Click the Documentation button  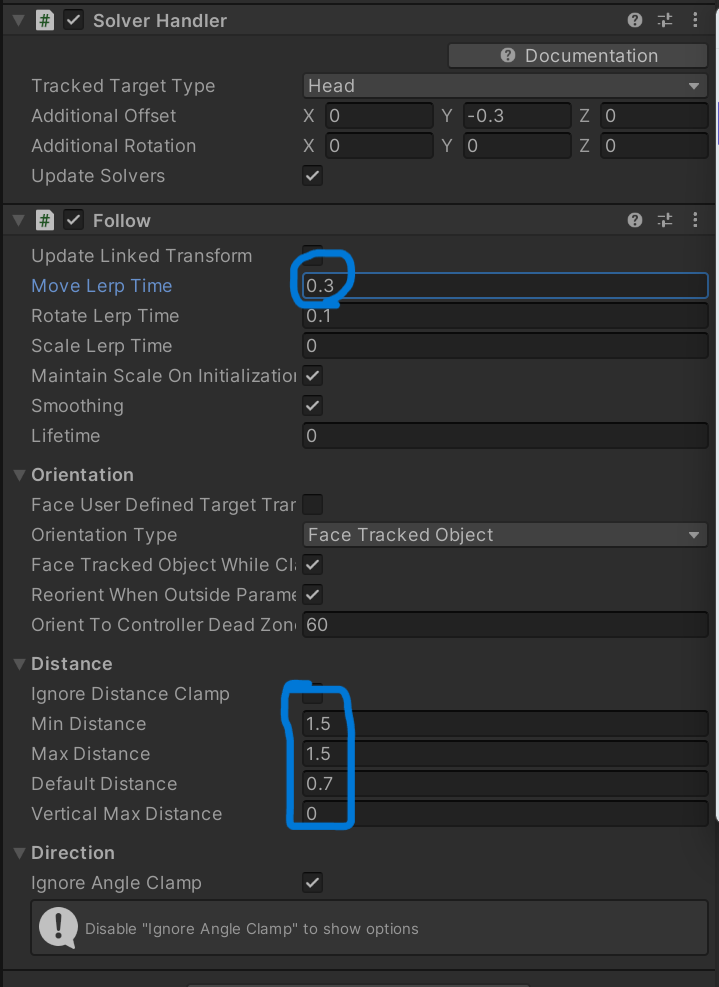578,56
